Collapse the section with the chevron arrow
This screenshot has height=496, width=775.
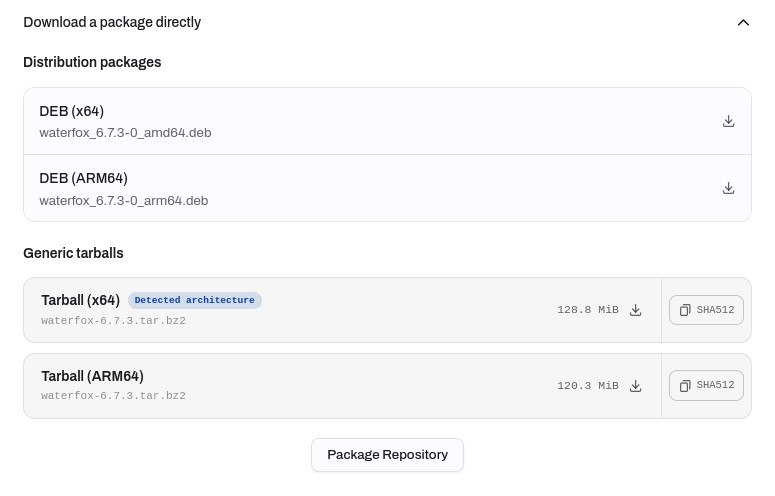pos(743,23)
